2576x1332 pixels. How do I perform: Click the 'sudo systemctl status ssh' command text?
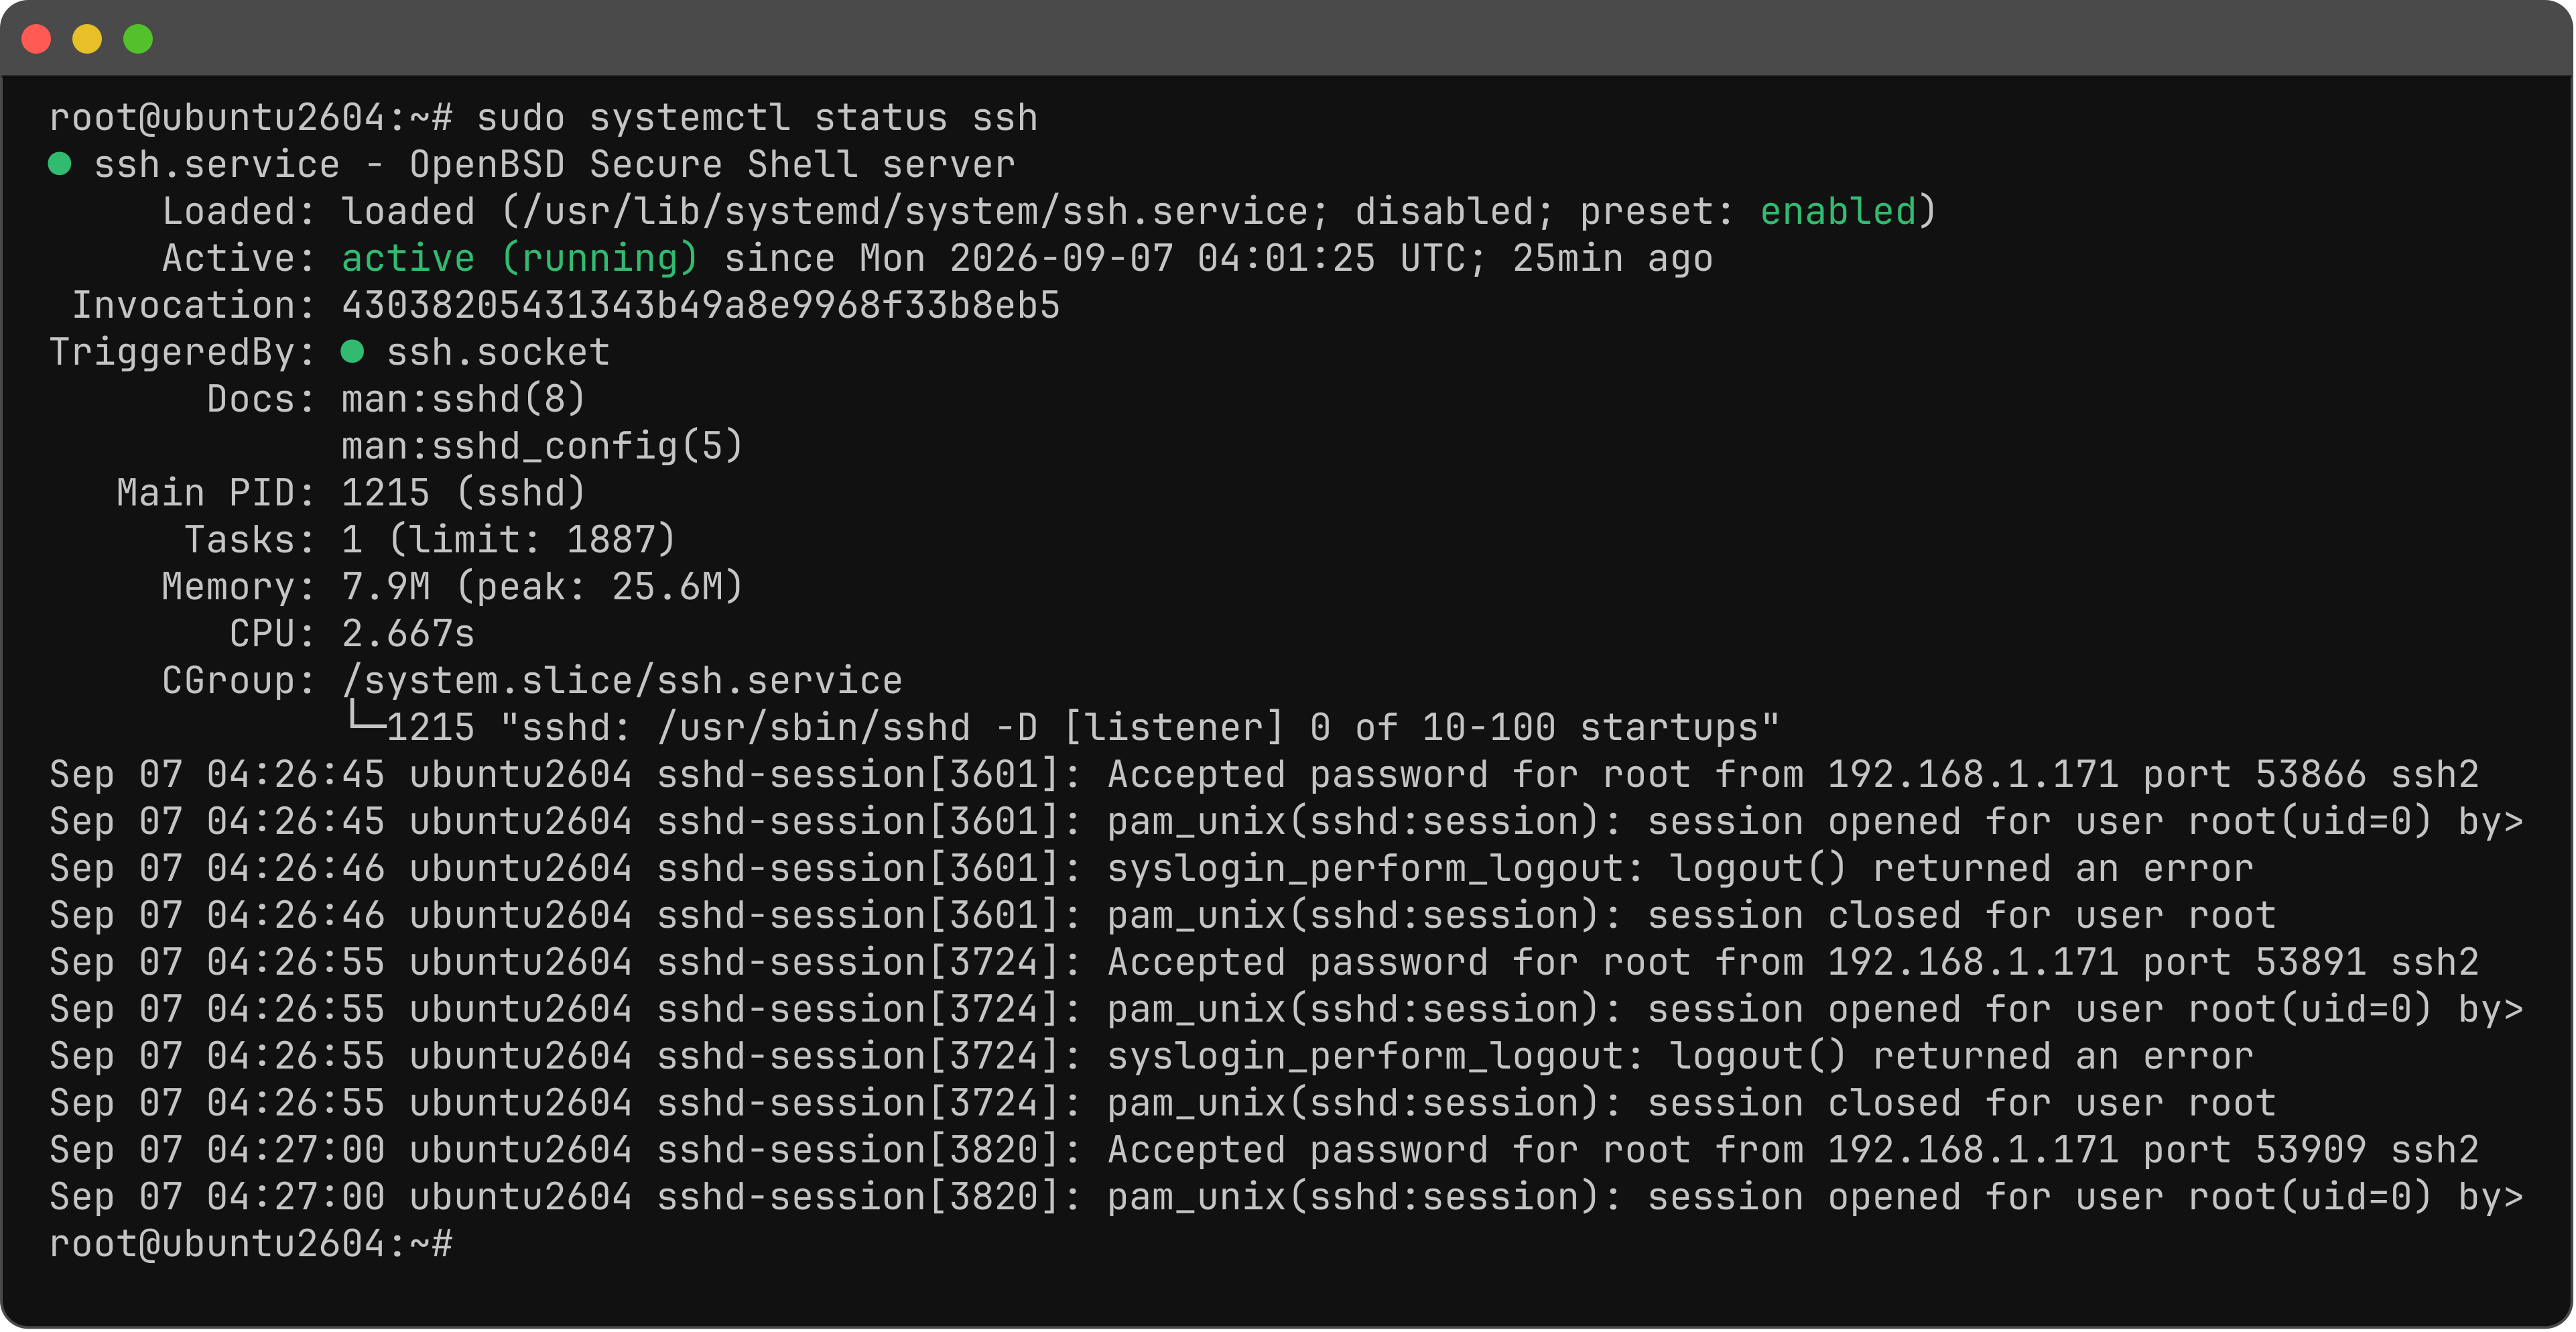coord(757,118)
